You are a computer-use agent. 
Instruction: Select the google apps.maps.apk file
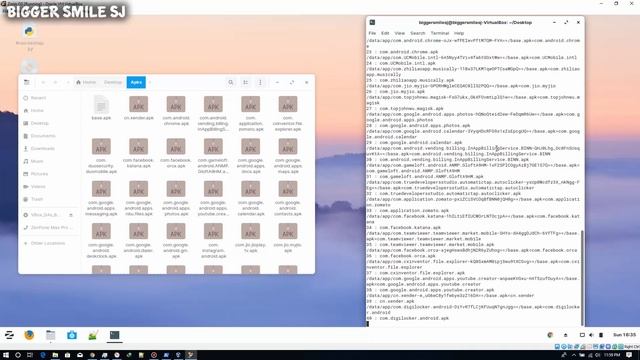tap(288, 156)
